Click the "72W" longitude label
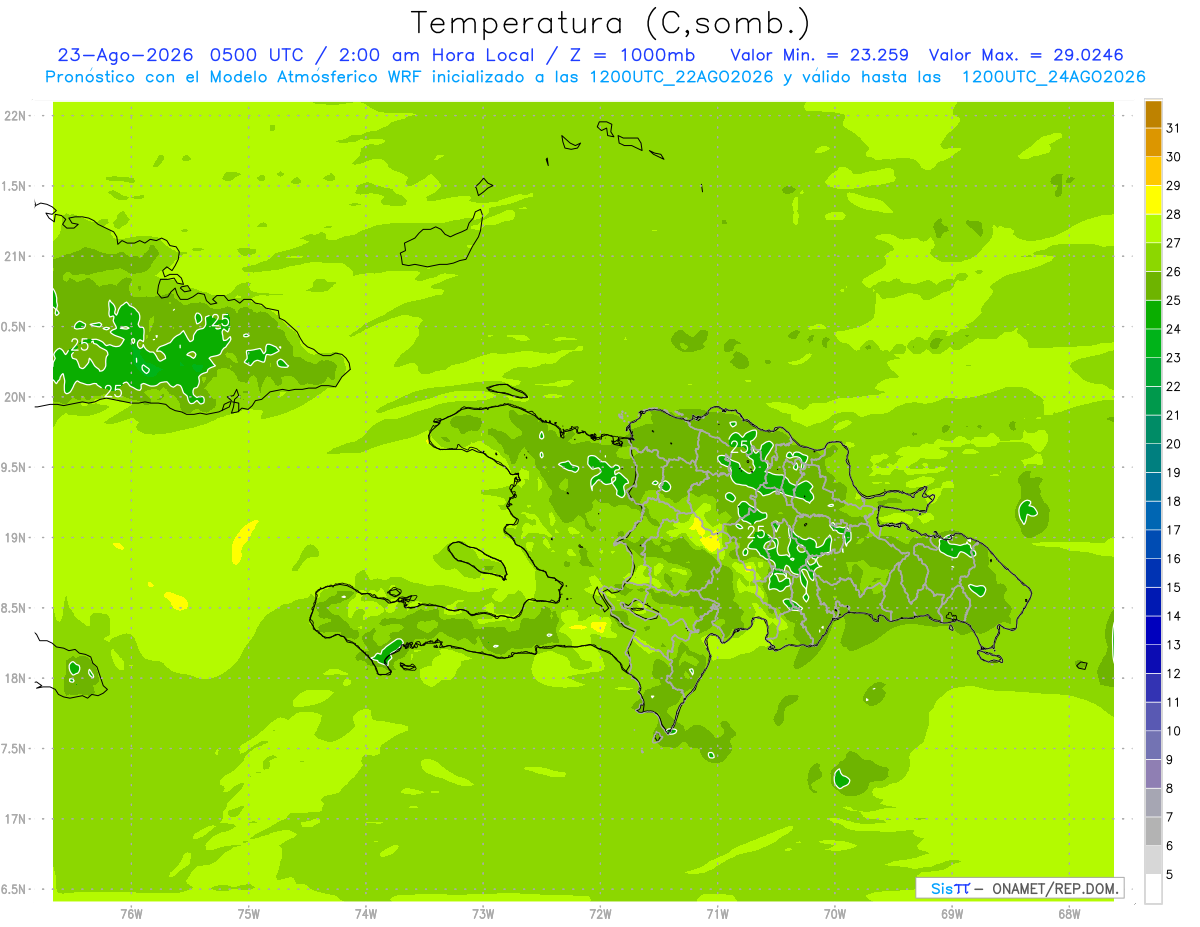Viewport: 1200px width, 927px height. coord(600,913)
